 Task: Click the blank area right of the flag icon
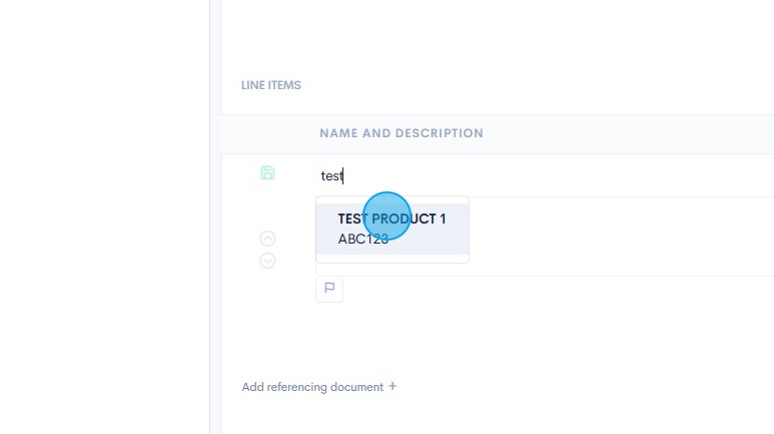pyautogui.click(x=550, y=289)
